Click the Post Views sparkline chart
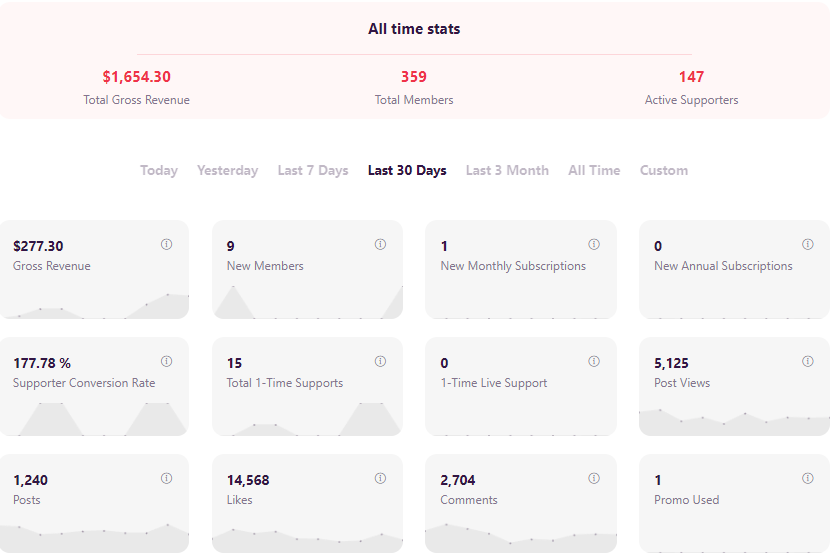Image resolution: width=832 pixels, height=553 pixels. click(x=734, y=422)
